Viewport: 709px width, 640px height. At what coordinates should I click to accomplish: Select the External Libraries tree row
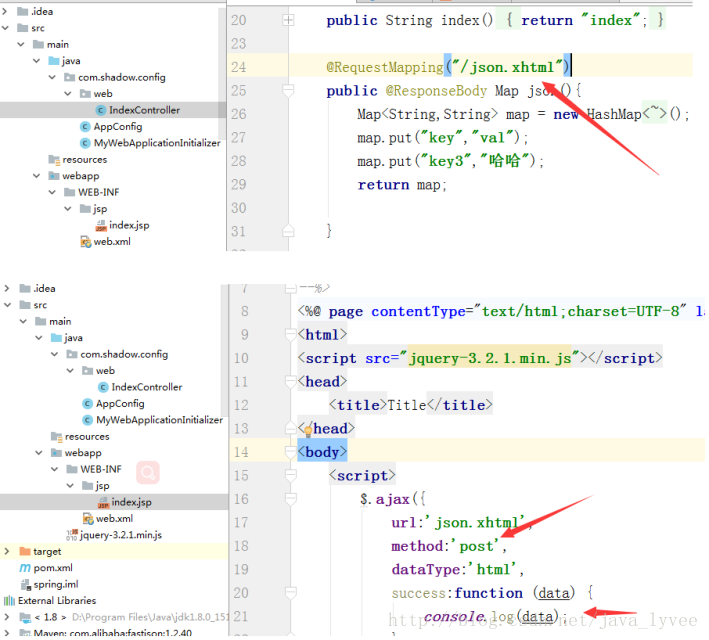click(114, 601)
